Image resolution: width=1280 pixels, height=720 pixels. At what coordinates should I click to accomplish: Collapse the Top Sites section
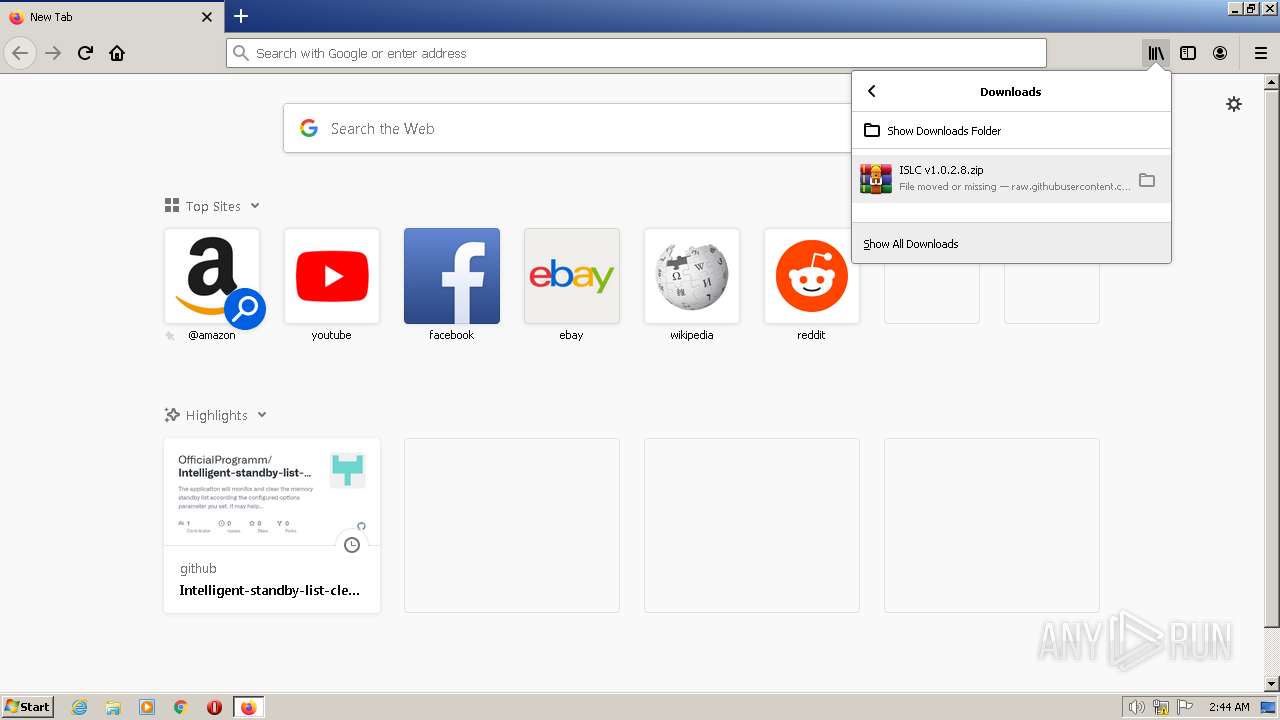255,206
